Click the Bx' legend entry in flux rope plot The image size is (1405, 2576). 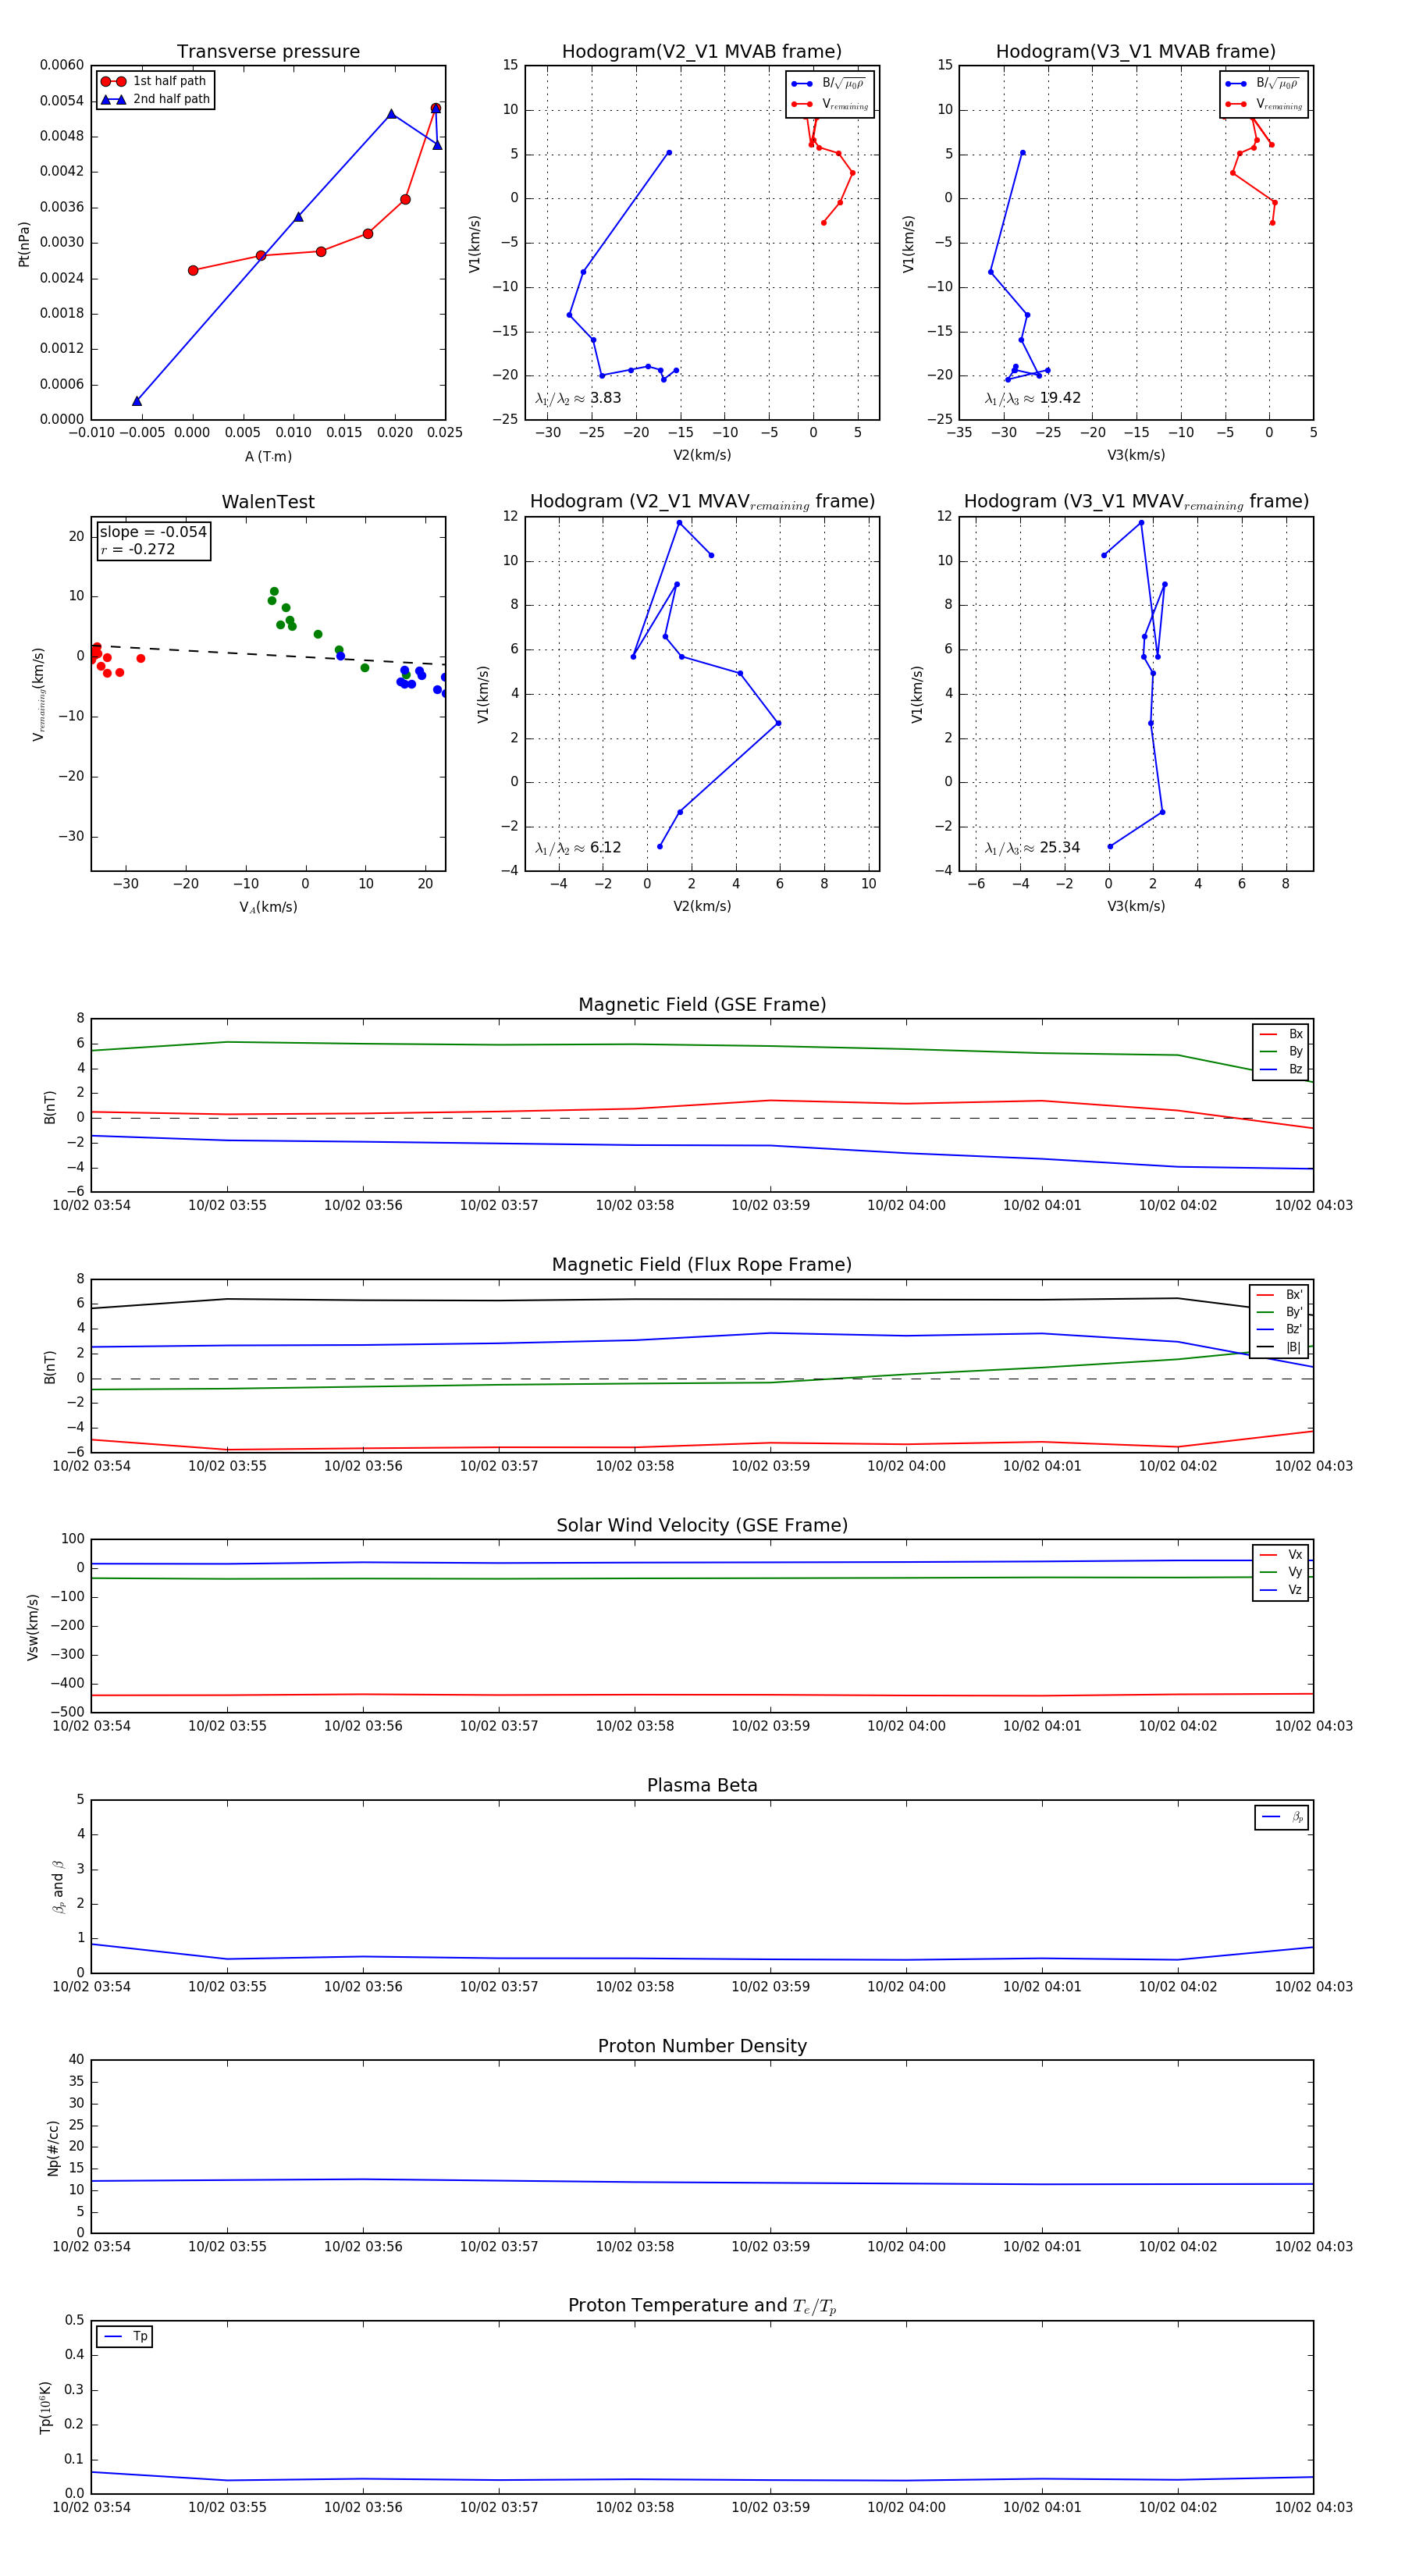1279,1294
